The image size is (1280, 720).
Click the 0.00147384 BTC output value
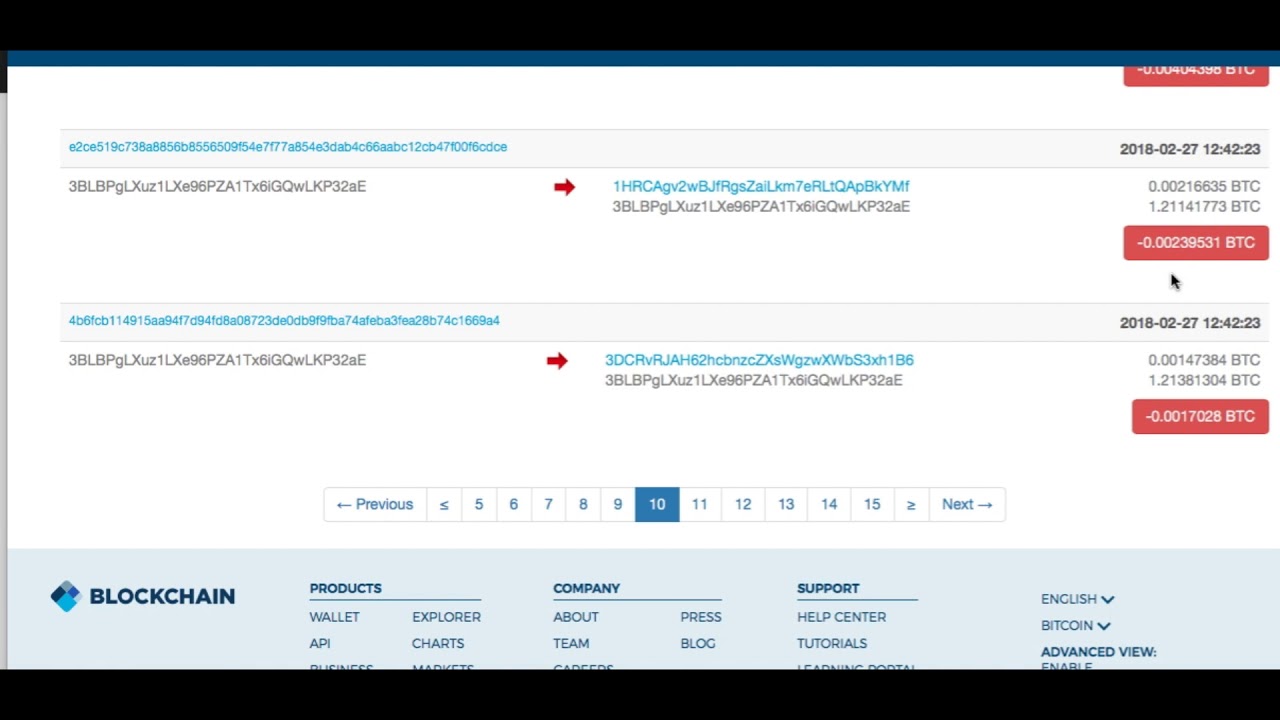[1204, 361]
